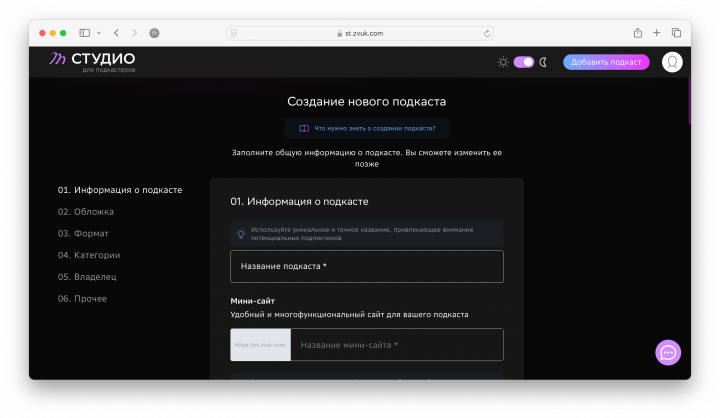Jump to the 06. Прочее section
The image size is (720, 418).
click(x=82, y=299)
